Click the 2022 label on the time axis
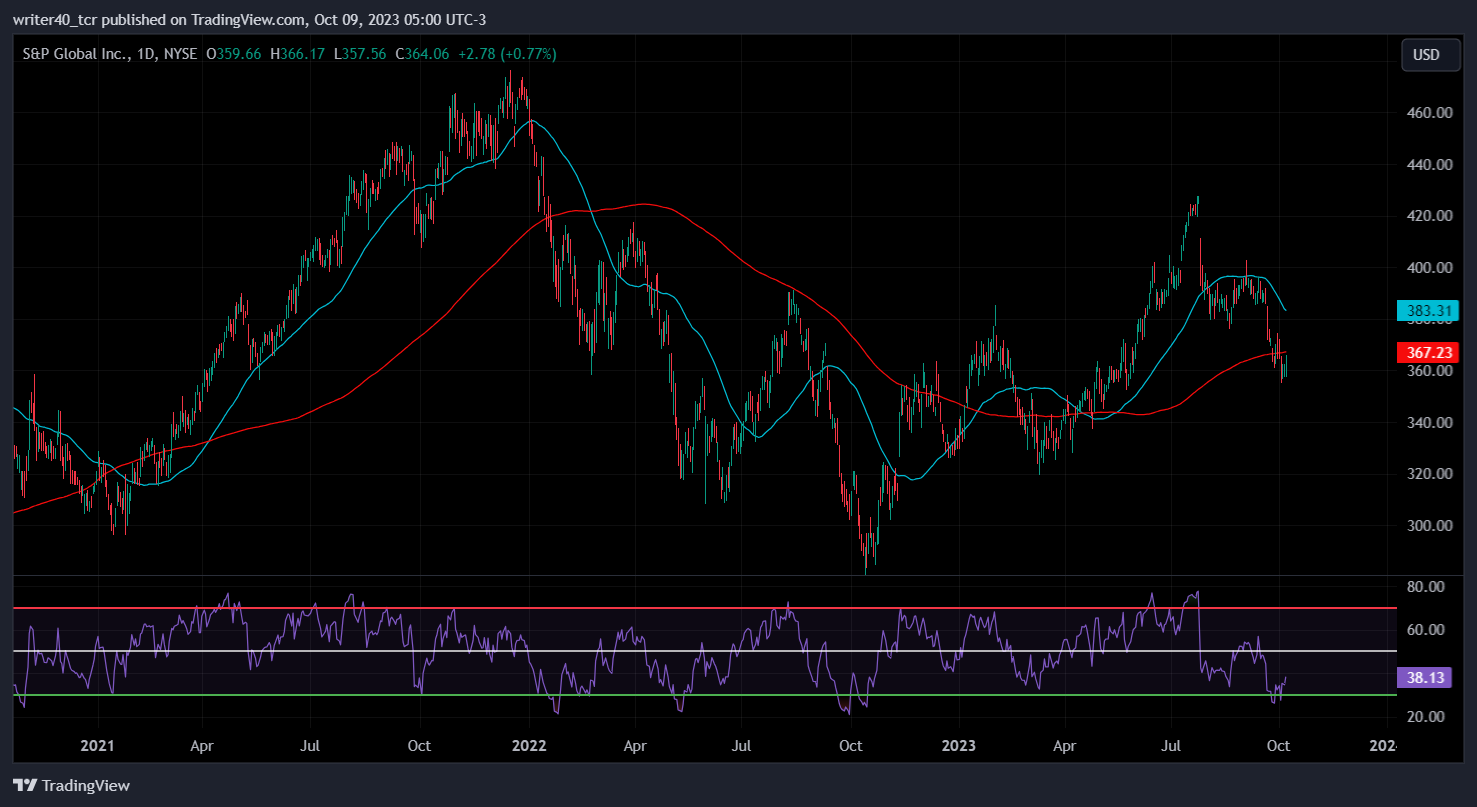The image size is (1477, 807). point(531,746)
